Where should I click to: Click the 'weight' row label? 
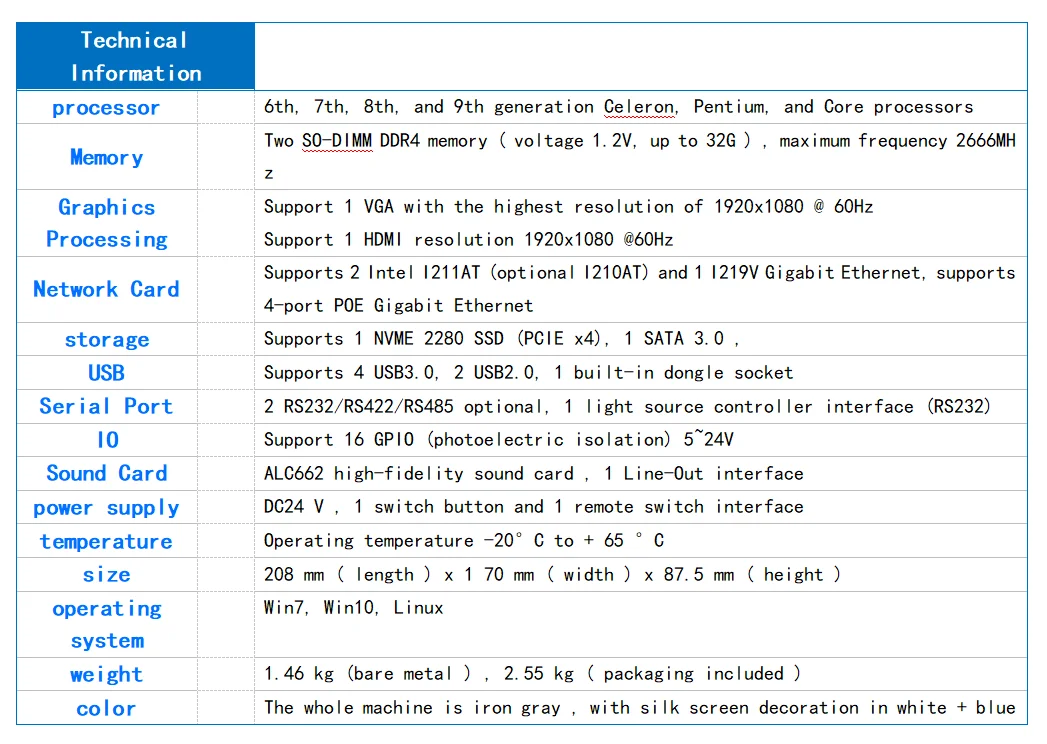107,675
